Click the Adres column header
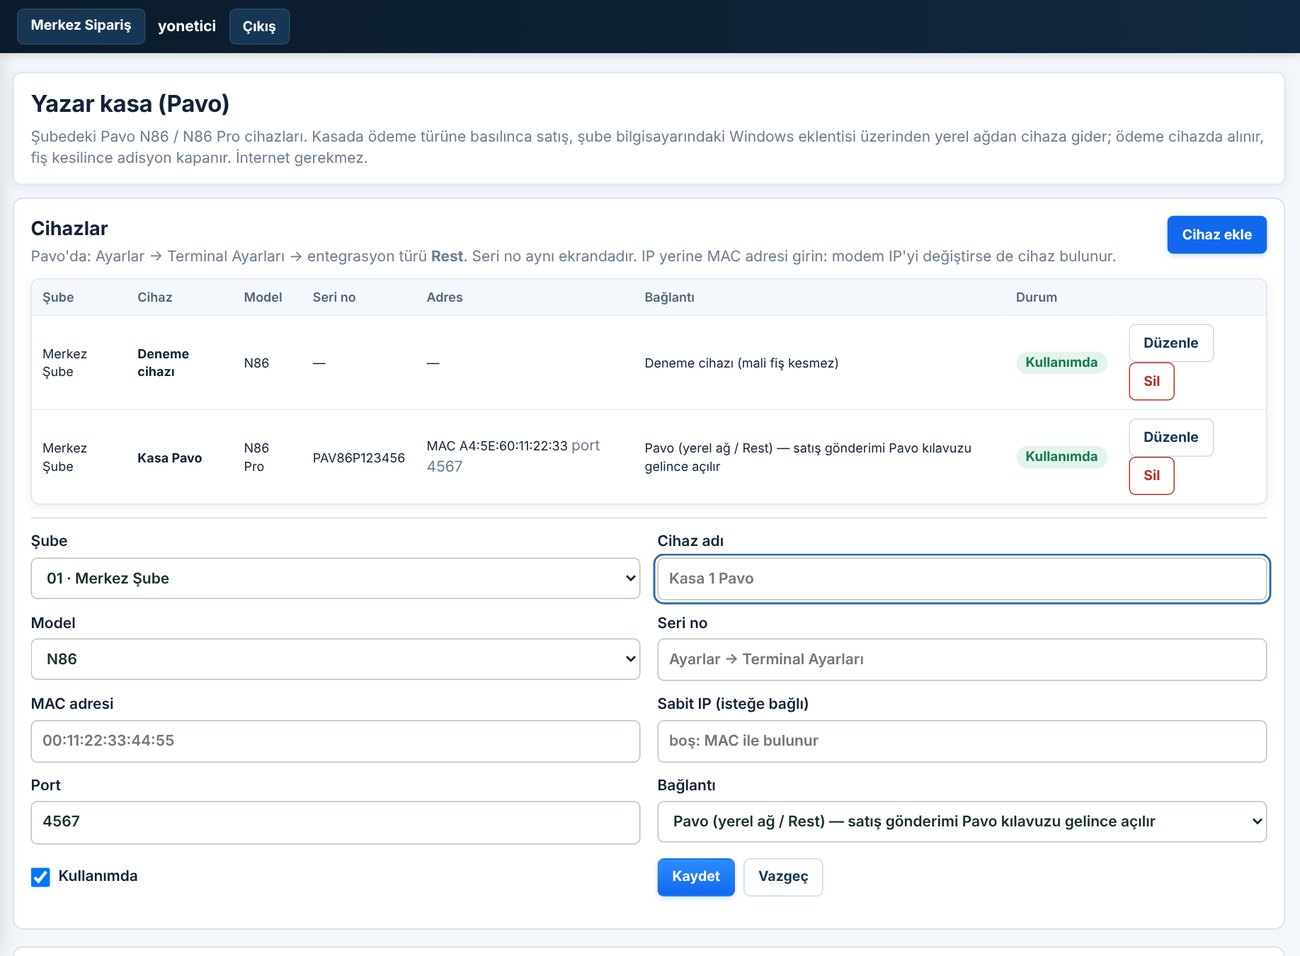1300x956 pixels. pyautogui.click(x=444, y=297)
